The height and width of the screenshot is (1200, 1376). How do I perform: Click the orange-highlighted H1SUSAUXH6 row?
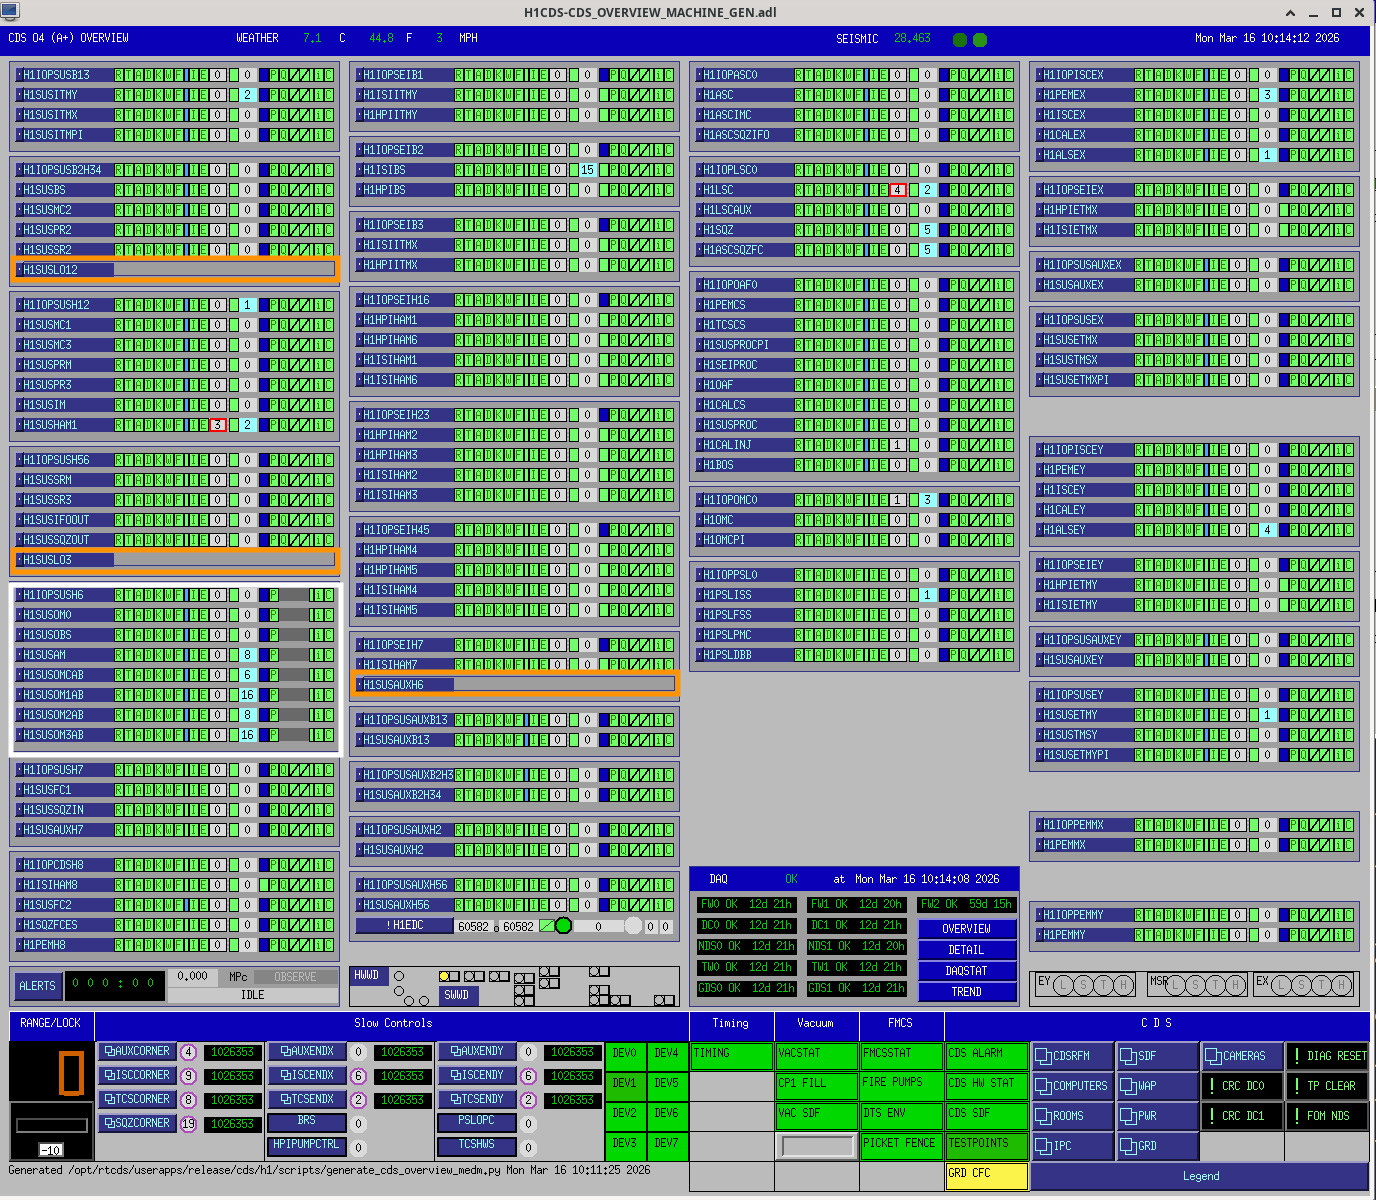(x=515, y=685)
